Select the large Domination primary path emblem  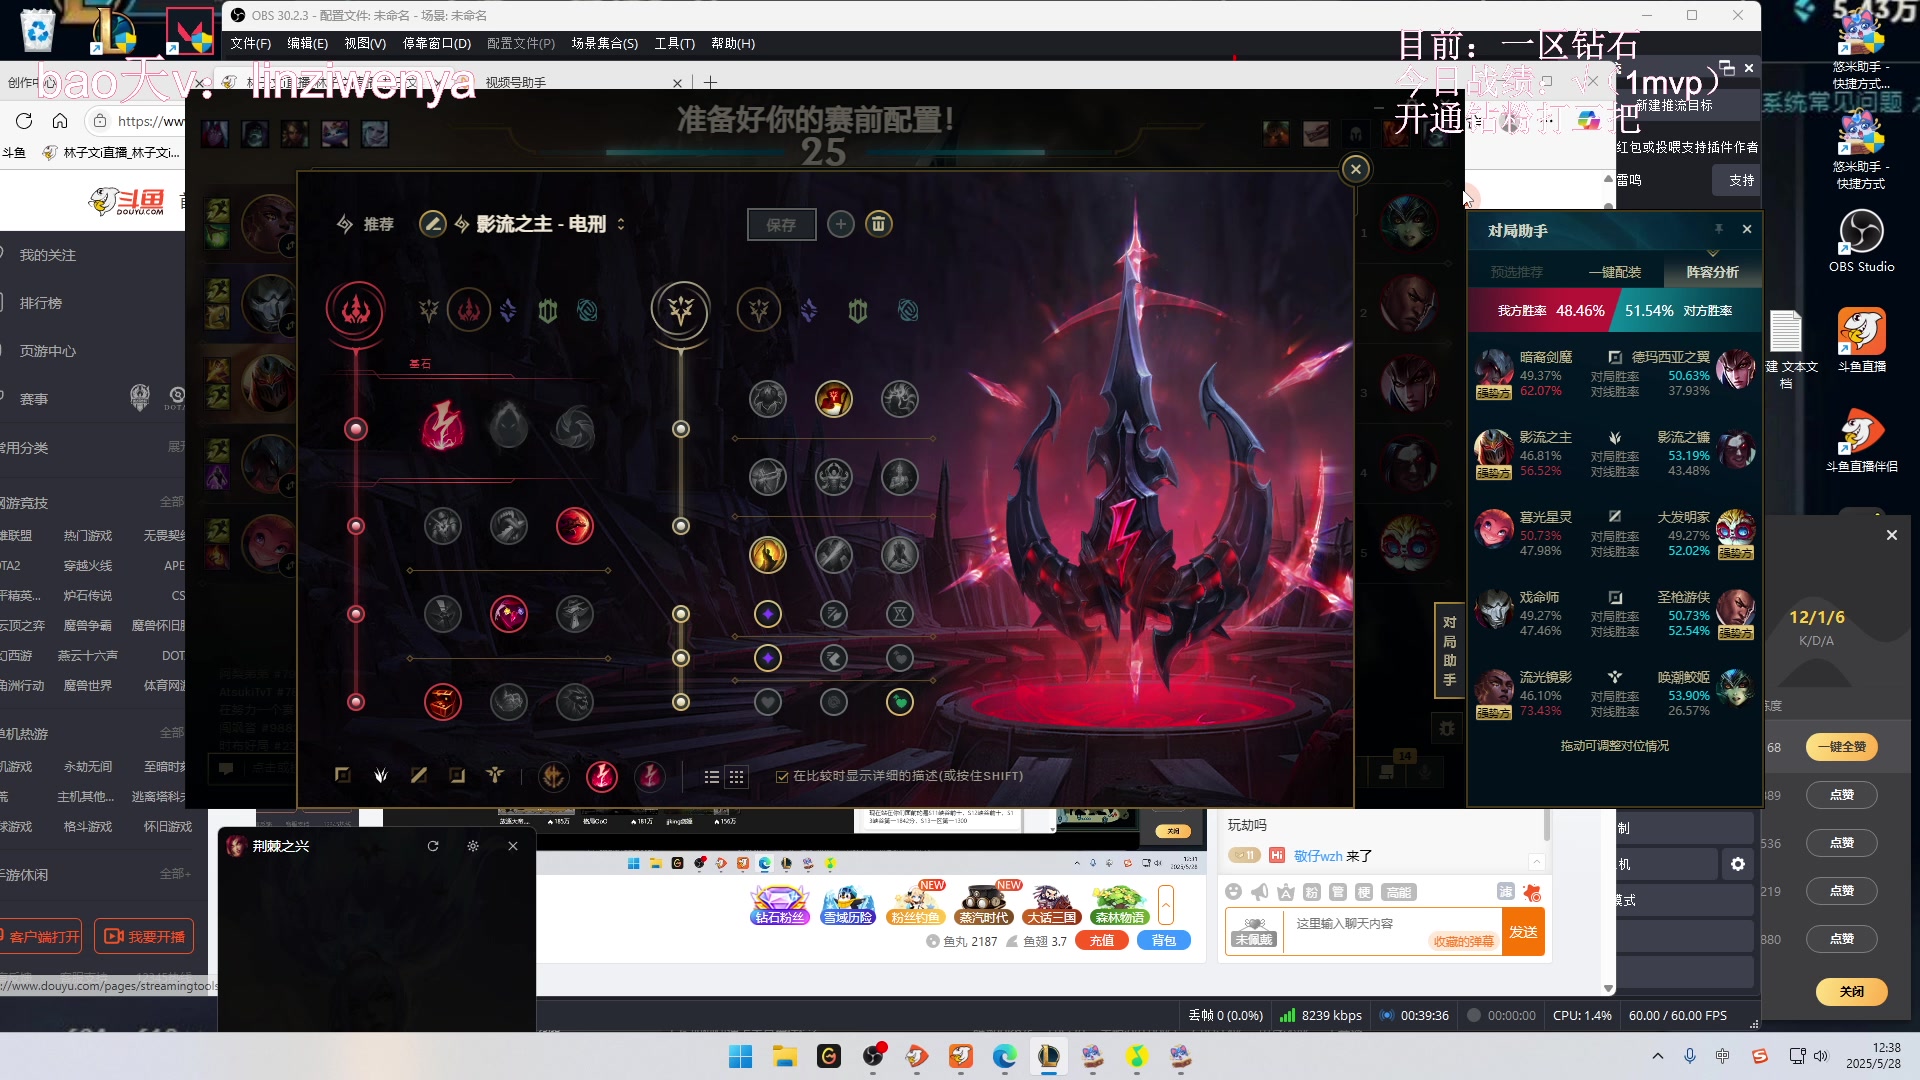coord(355,311)
